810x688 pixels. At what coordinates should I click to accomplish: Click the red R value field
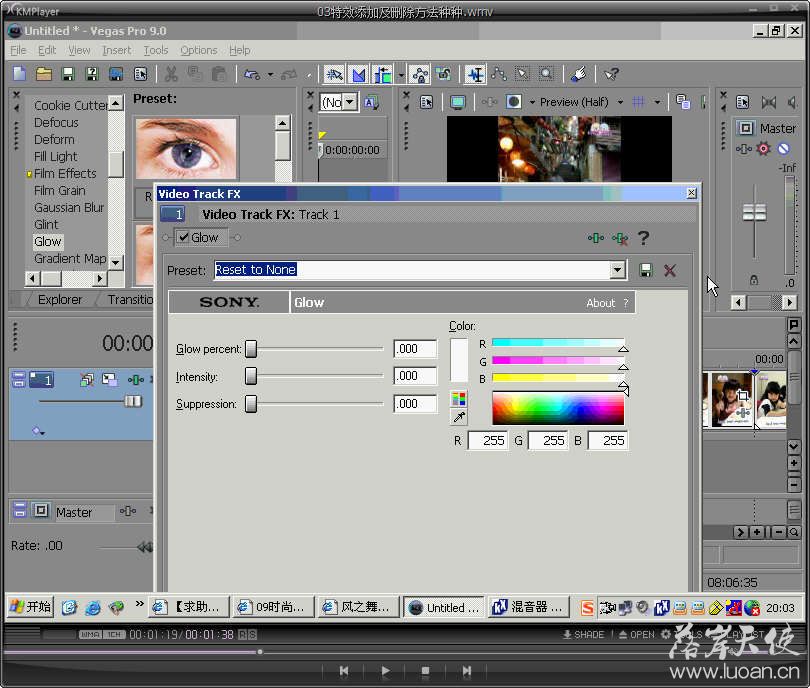click(488, 441)
